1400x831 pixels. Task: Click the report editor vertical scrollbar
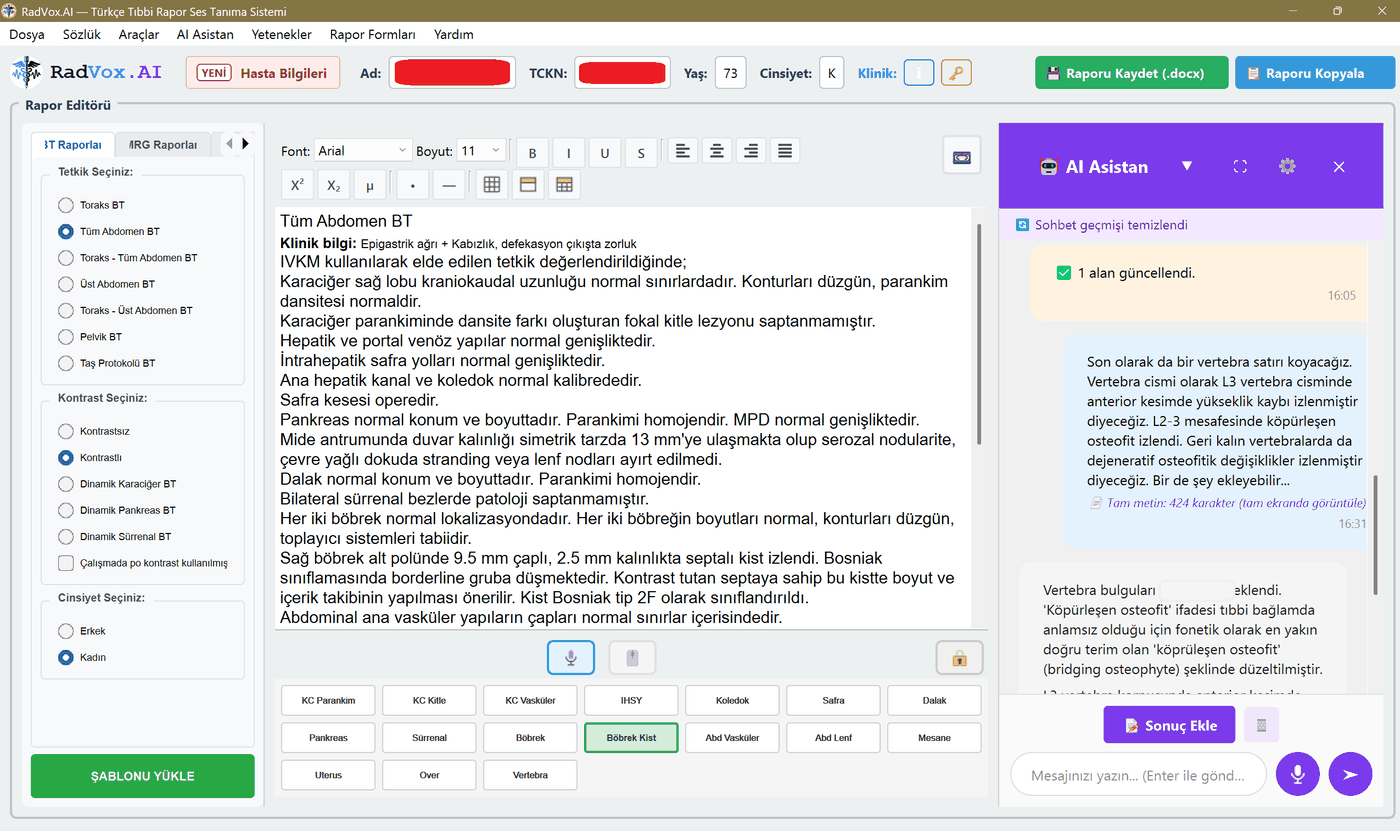pyautogui.click(x=979, y=335)
